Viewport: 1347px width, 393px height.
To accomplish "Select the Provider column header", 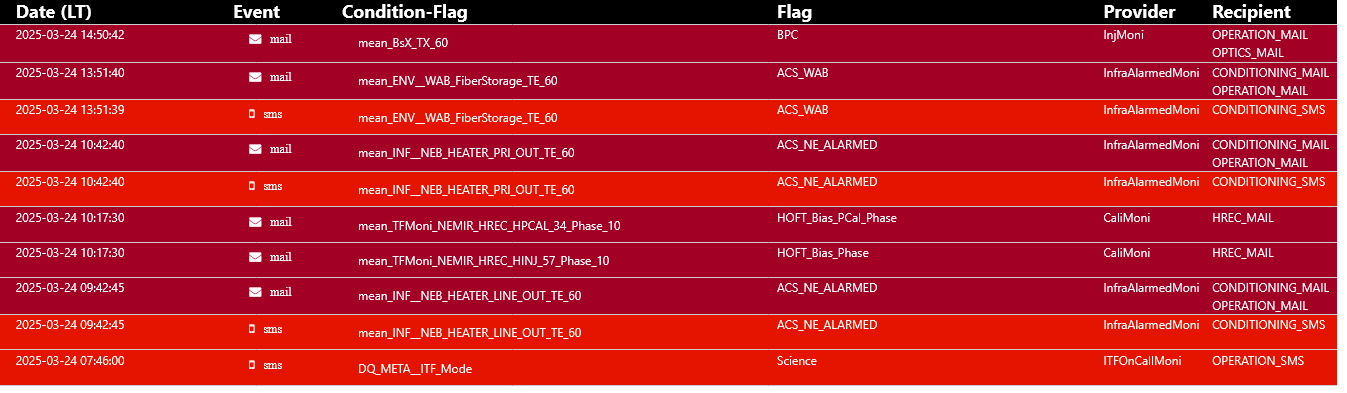I will [1139, 12].
